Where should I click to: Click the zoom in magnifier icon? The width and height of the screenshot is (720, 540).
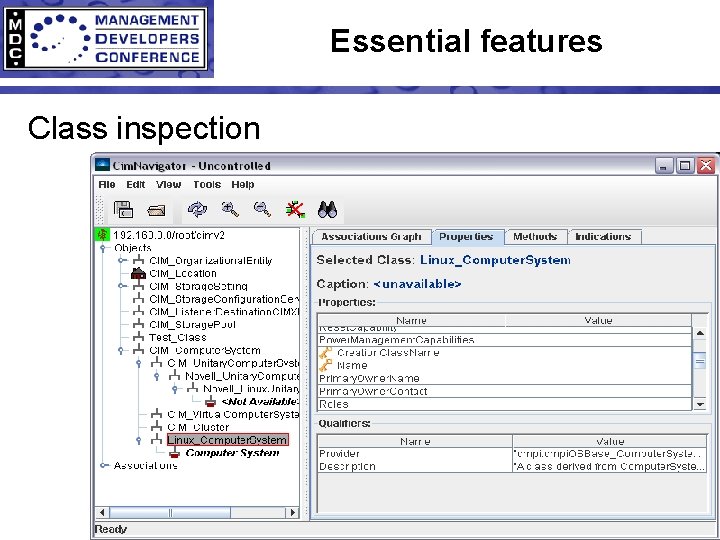(x=230, y=209)
